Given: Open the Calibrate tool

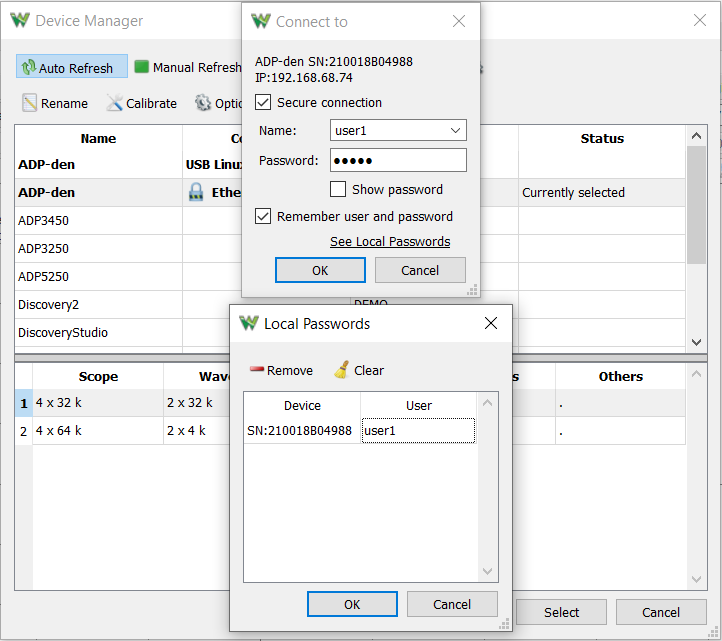Looking at the screenshot, I should pyautogui.click(x=141, y=103).
